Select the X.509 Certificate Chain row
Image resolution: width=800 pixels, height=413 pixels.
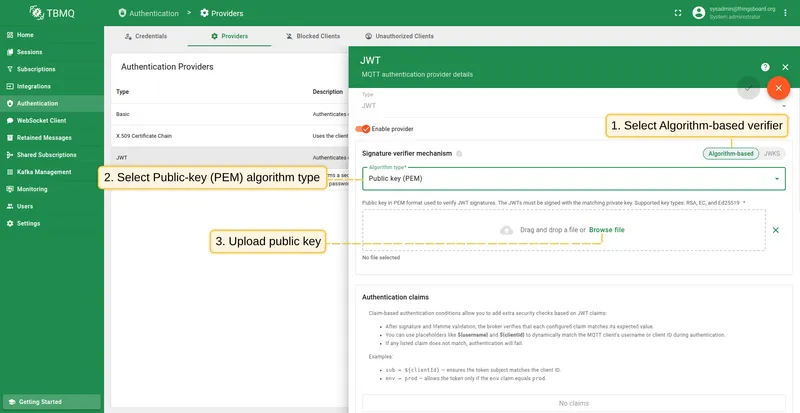pyautogui.click(x=230, y=136)
